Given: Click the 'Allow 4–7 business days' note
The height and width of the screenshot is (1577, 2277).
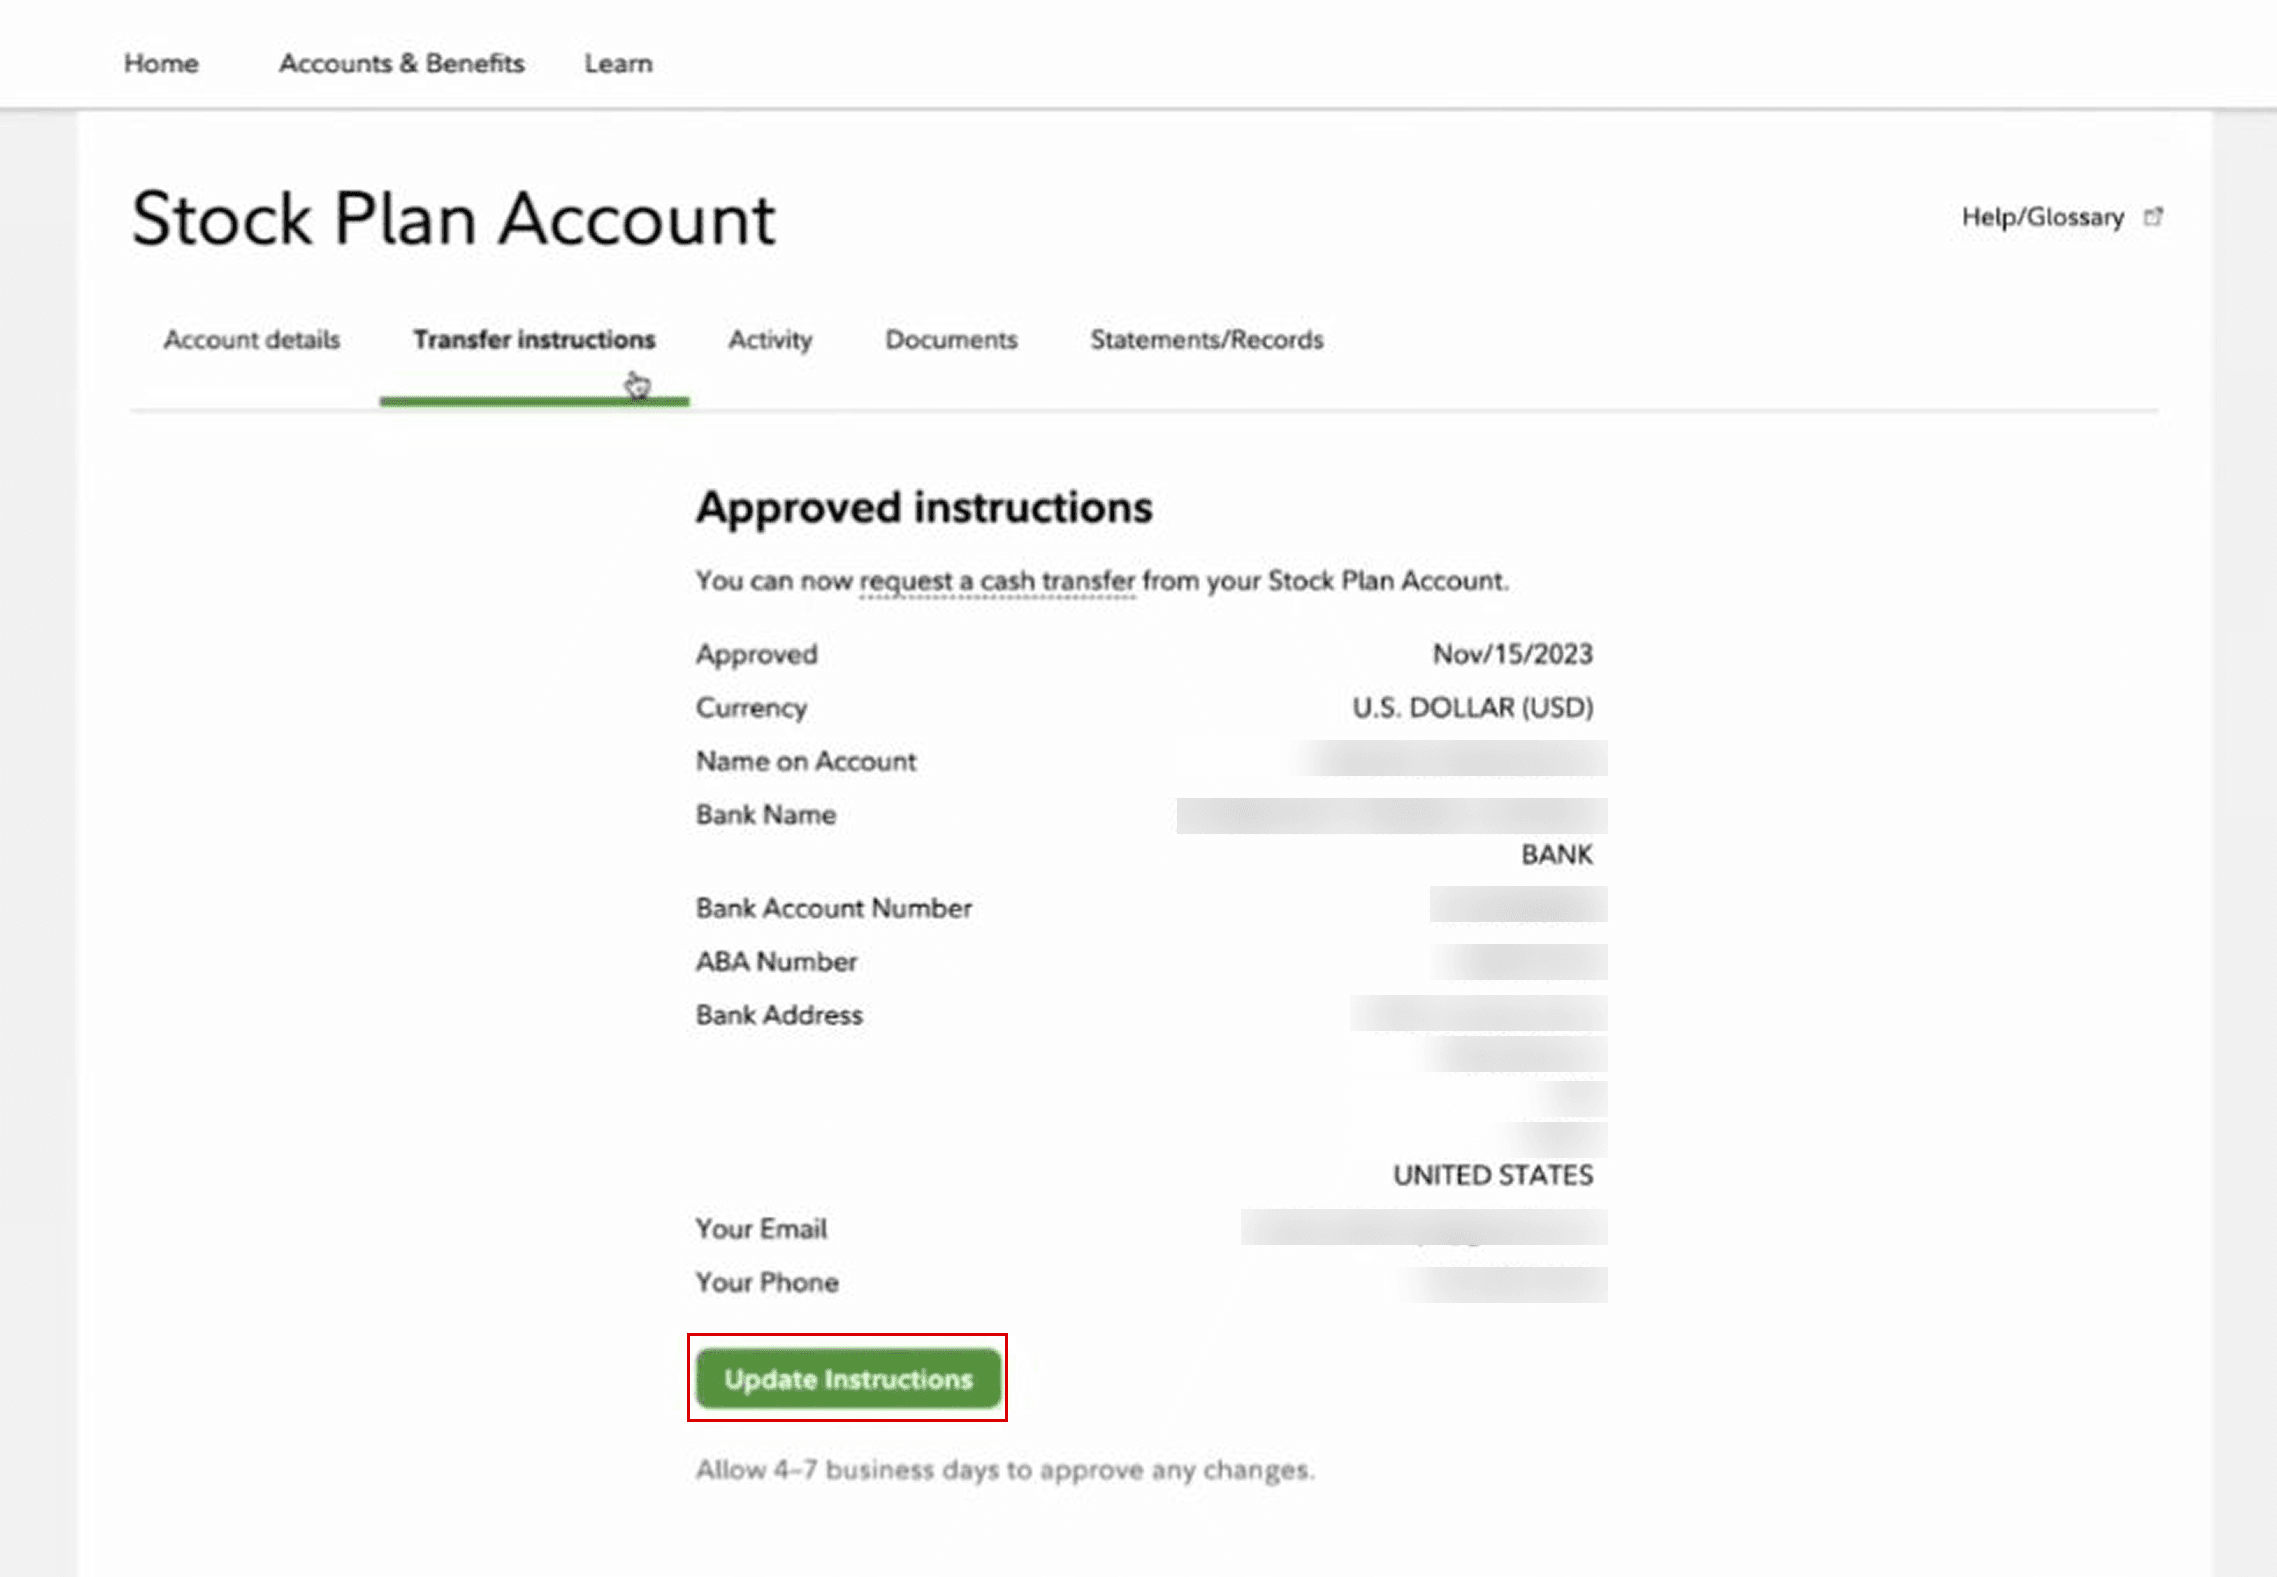Looking at the screenshot, I should 1005,1470.
